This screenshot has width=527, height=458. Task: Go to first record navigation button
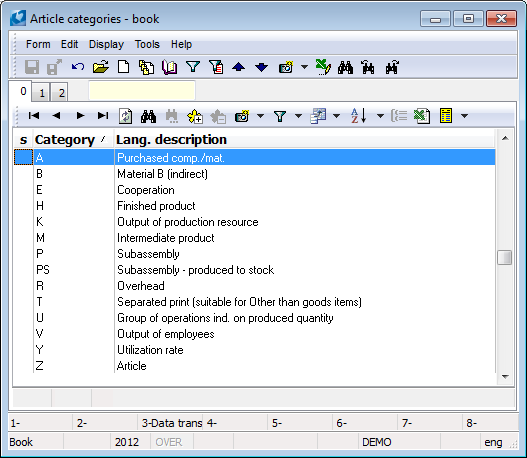tap(34, 116)
